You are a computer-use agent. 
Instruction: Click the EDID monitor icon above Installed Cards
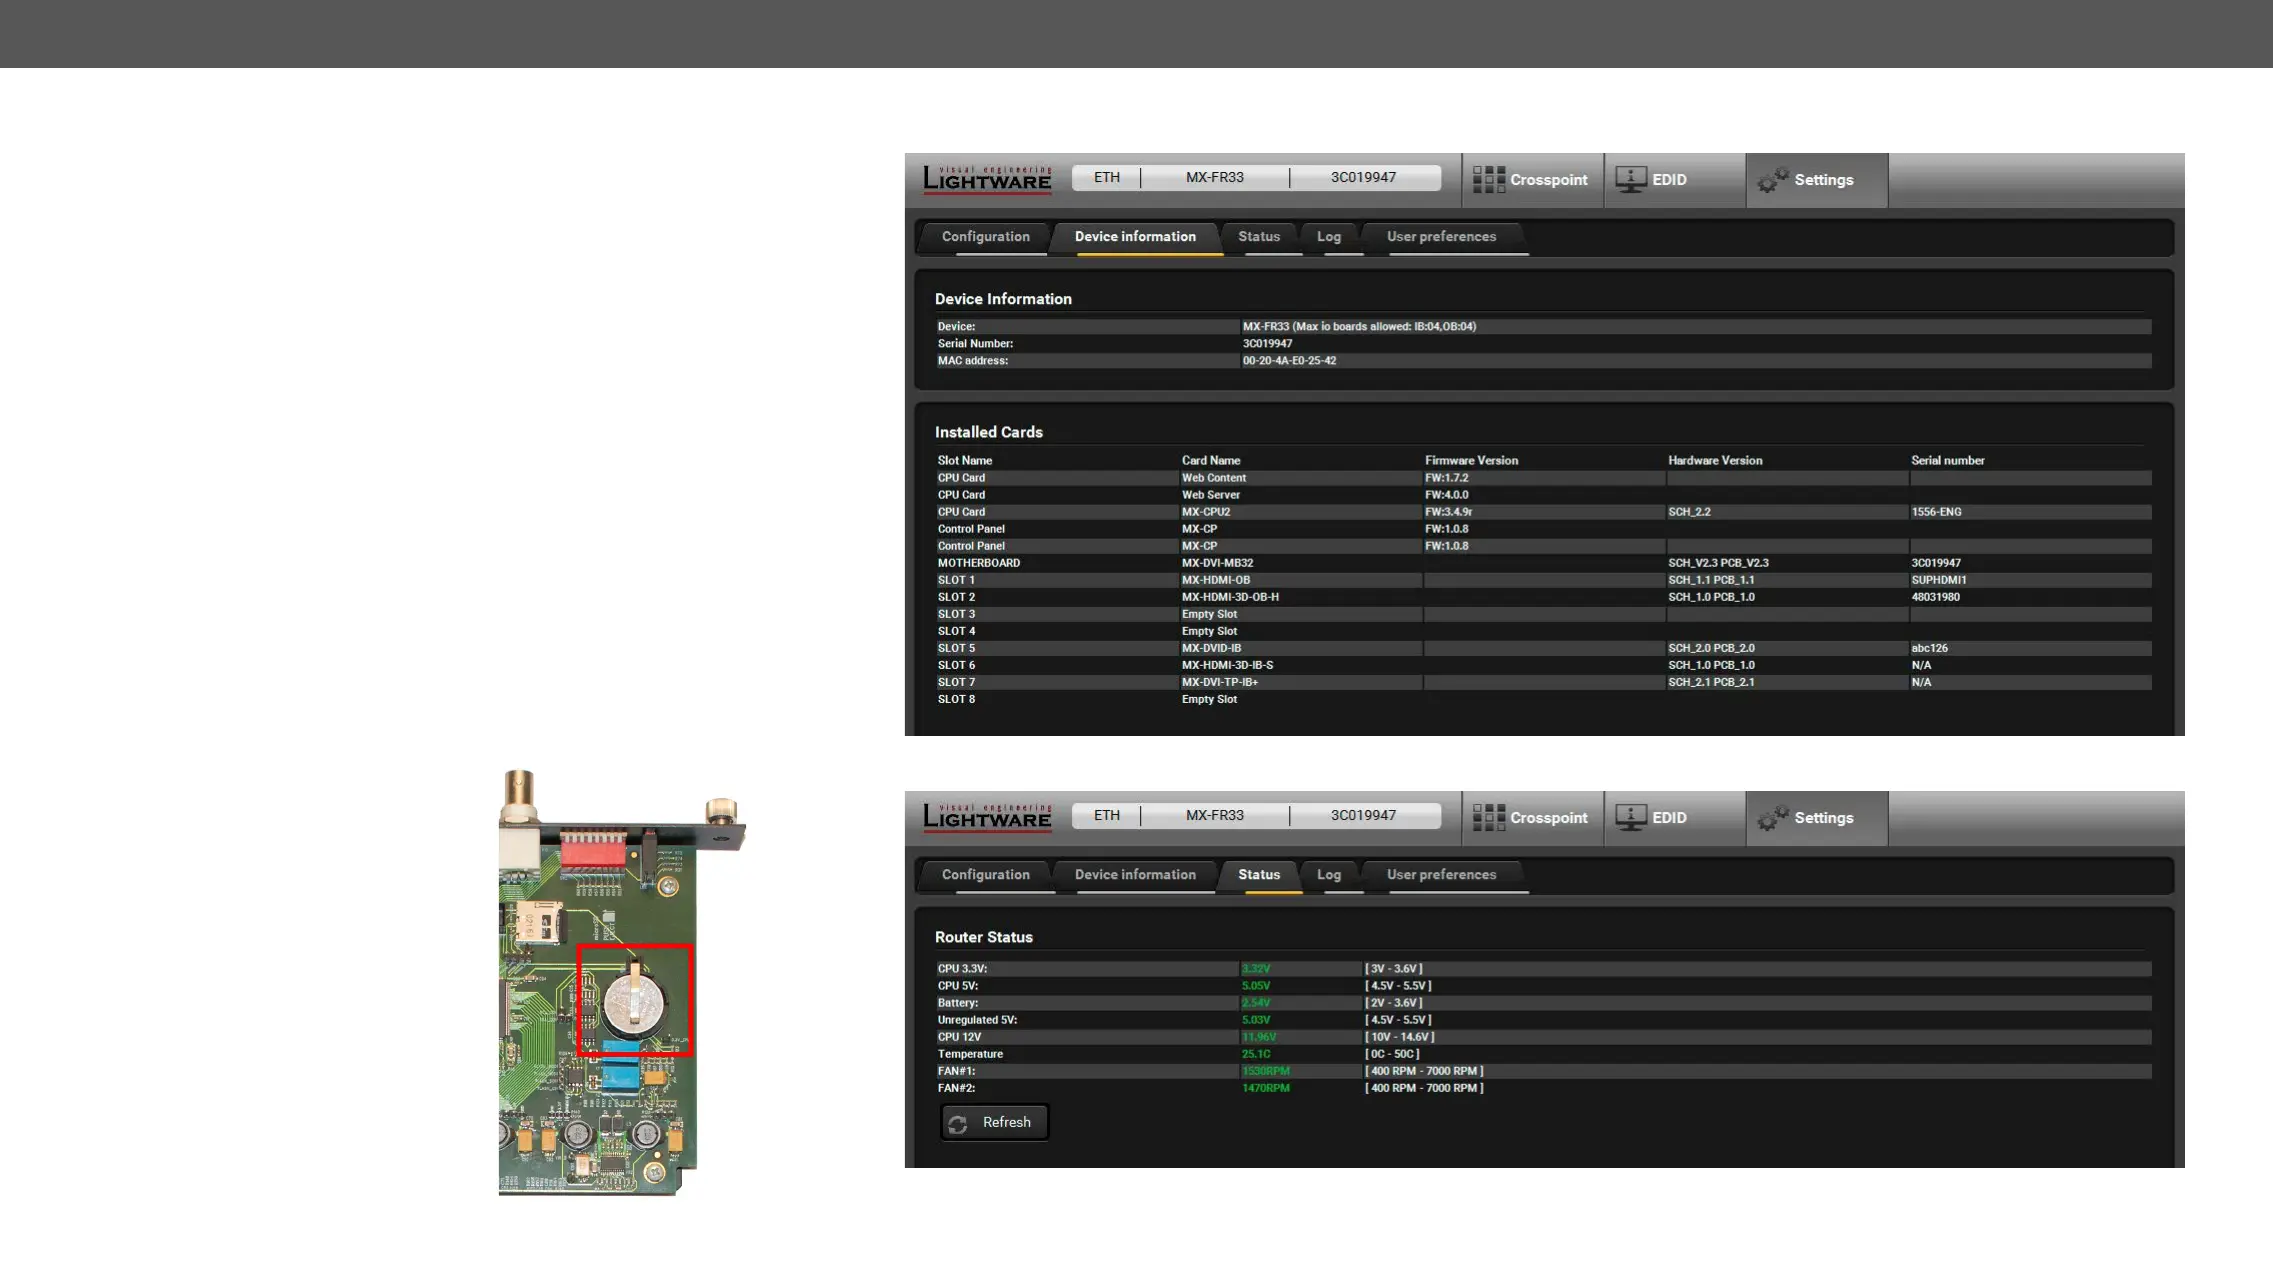tap(1631, 180)
